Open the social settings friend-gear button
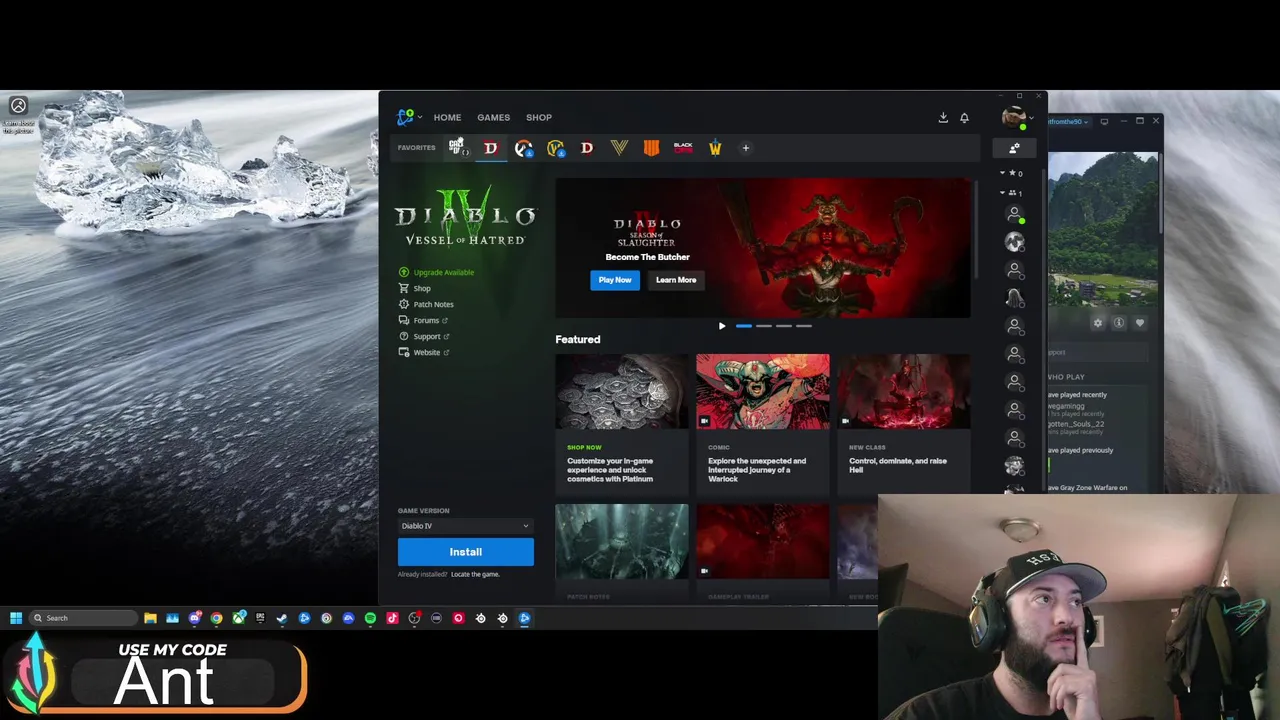1280x720 pixels. pyautogui.click(x=1014, y=148)
